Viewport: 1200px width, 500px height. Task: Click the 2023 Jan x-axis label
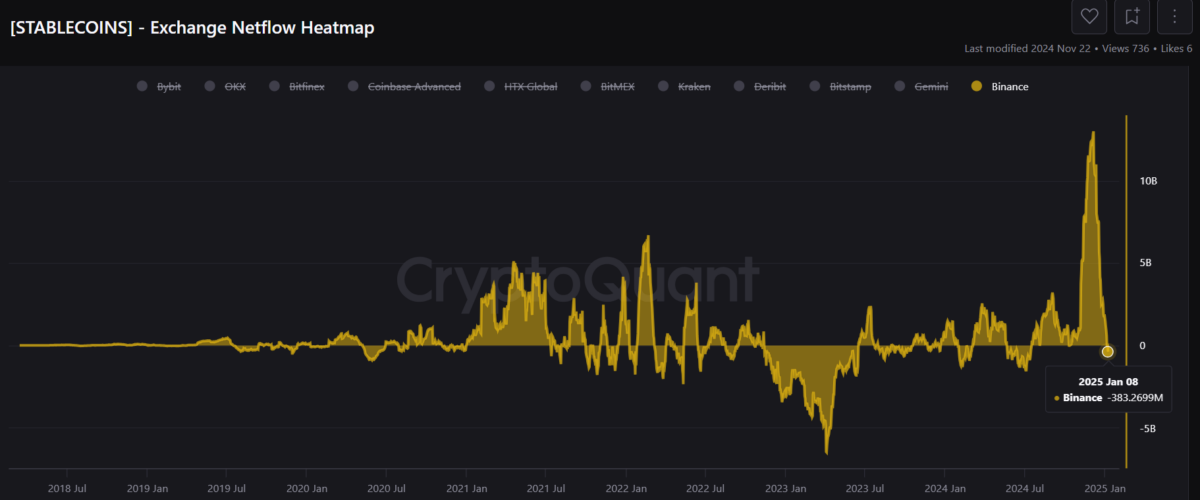[785, 489]
